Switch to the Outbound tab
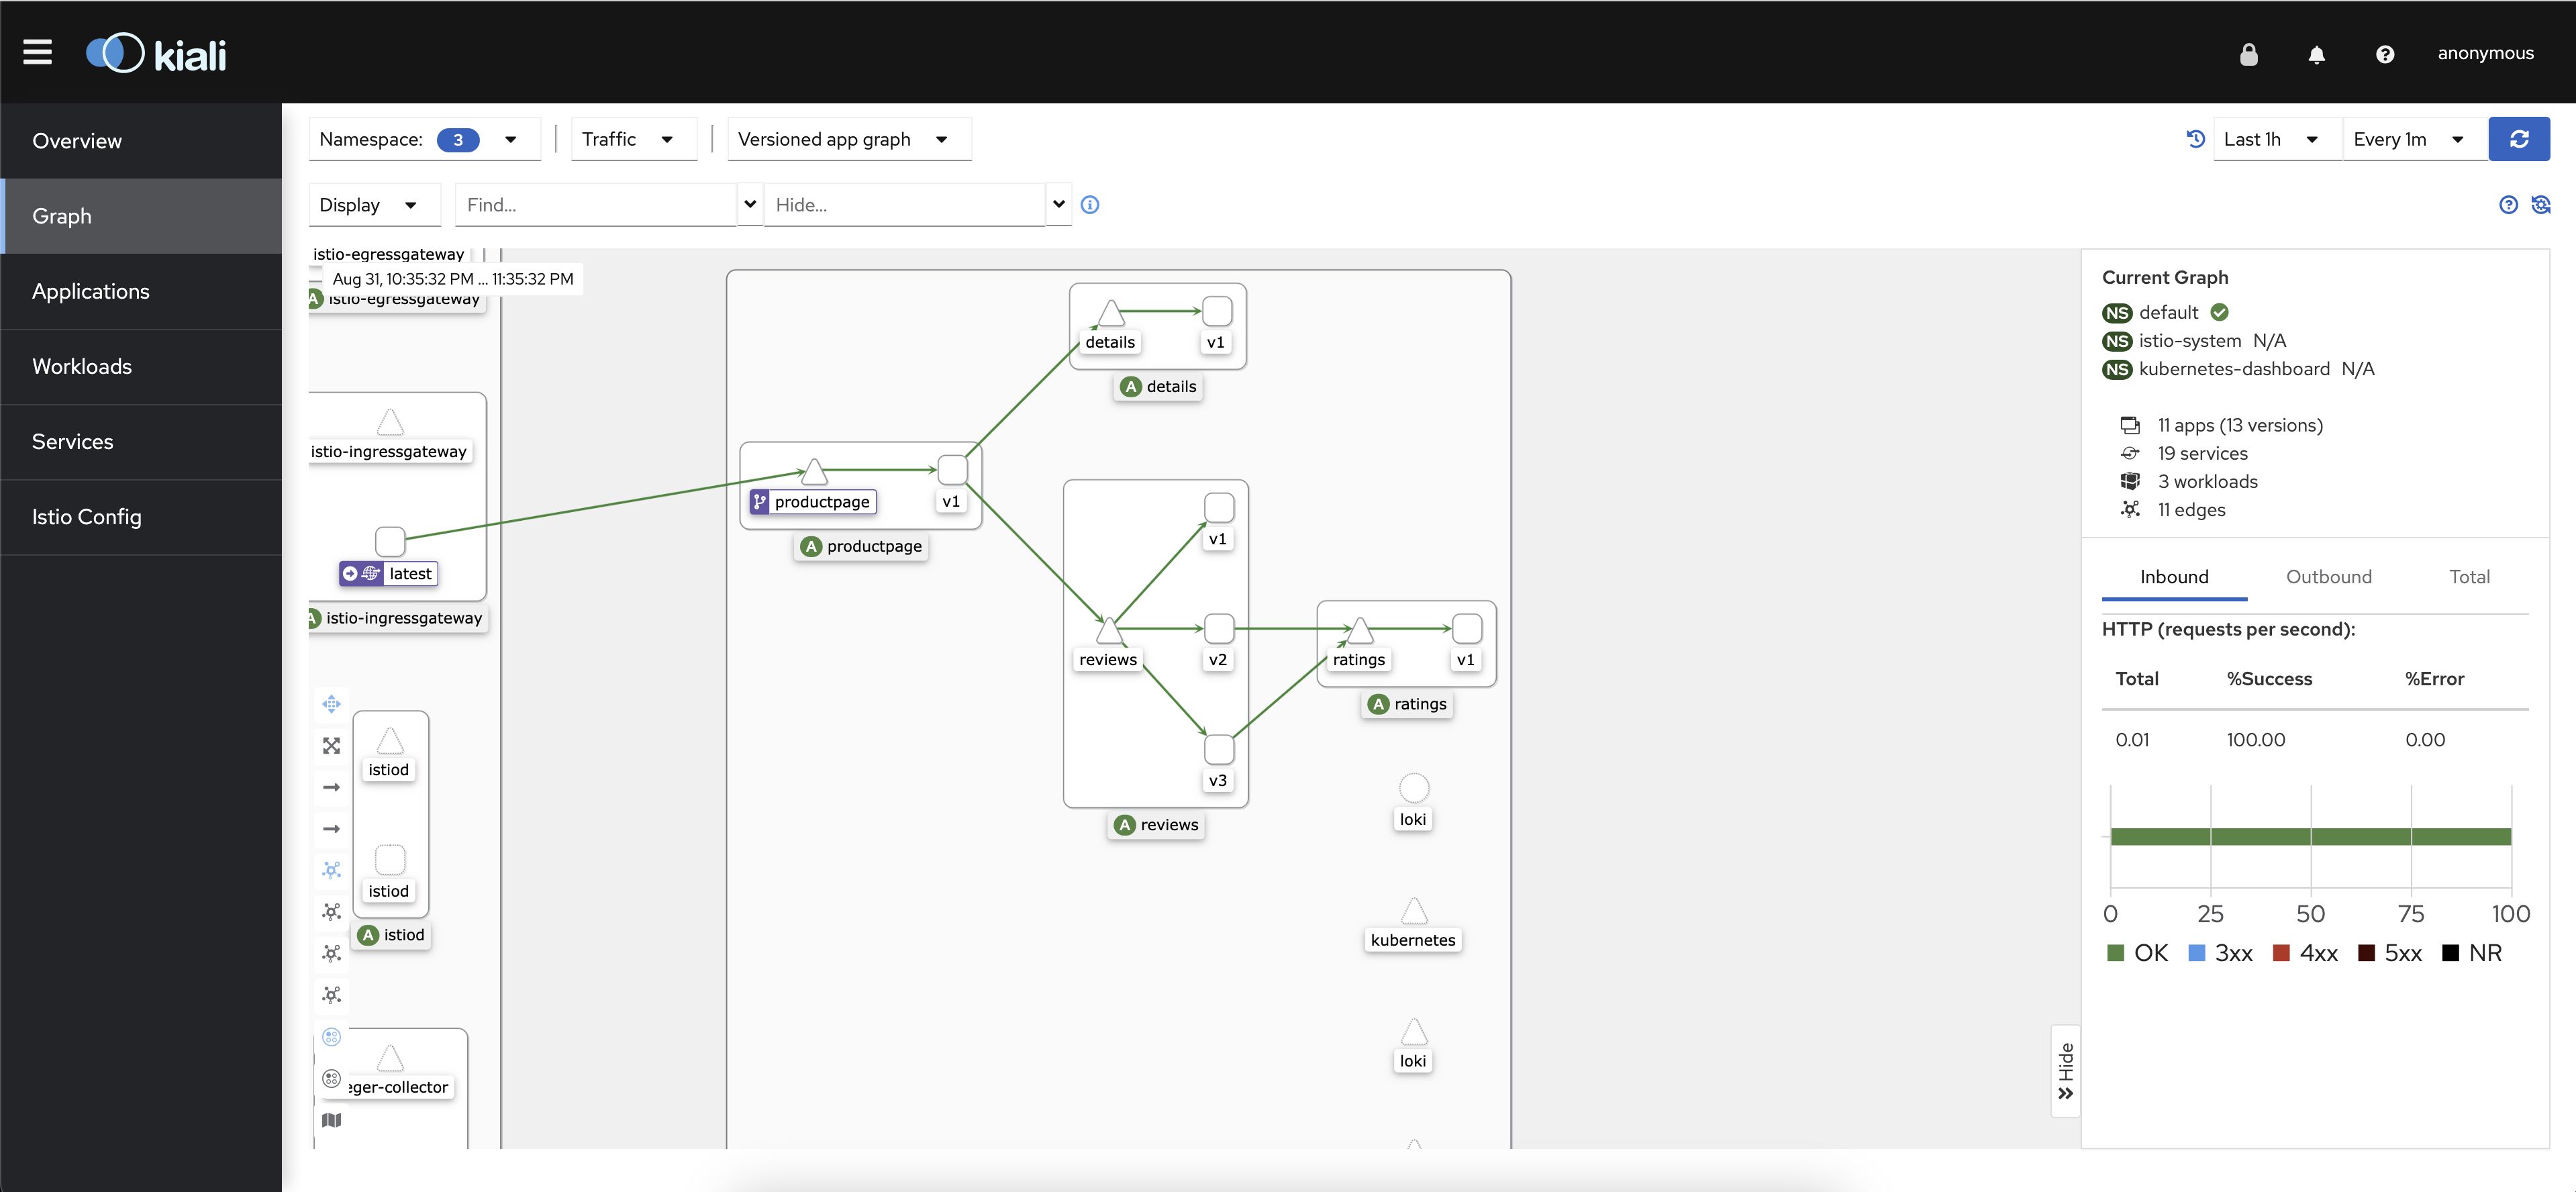 click(2328, 577)
